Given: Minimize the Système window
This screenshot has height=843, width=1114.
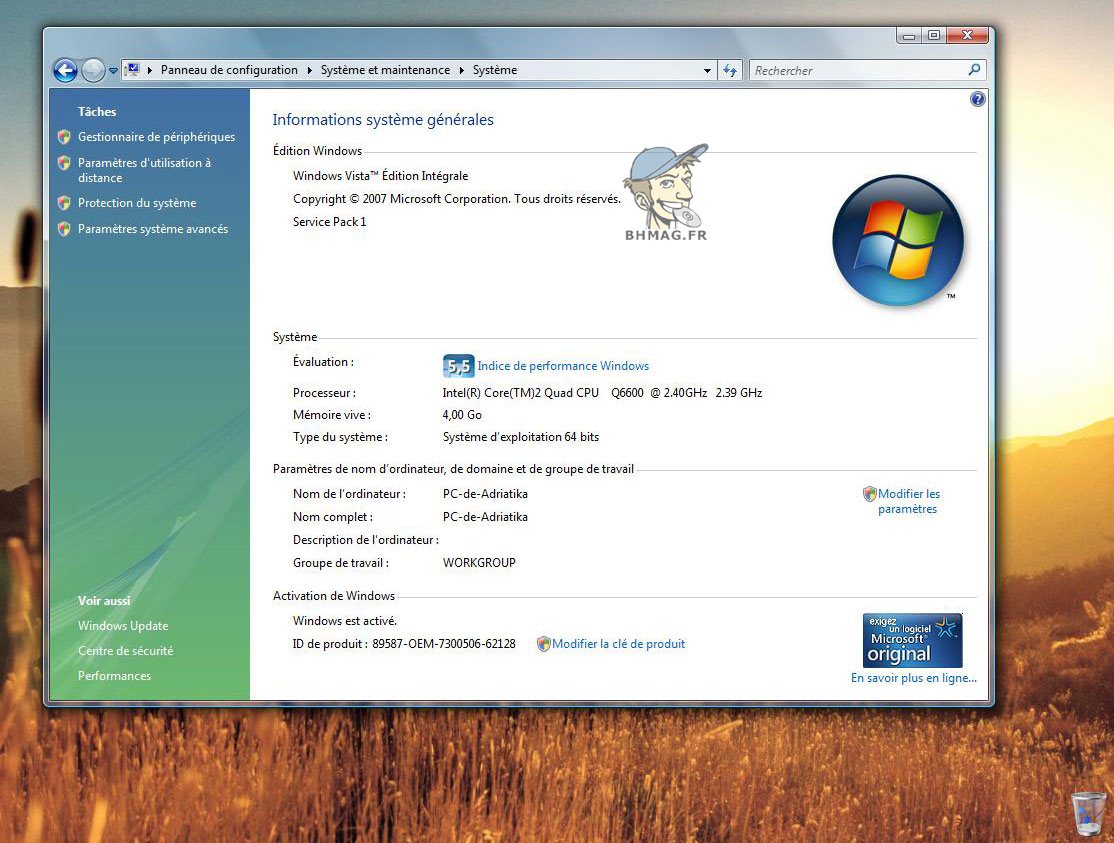Looking at the screenshot, I should 909,36.
